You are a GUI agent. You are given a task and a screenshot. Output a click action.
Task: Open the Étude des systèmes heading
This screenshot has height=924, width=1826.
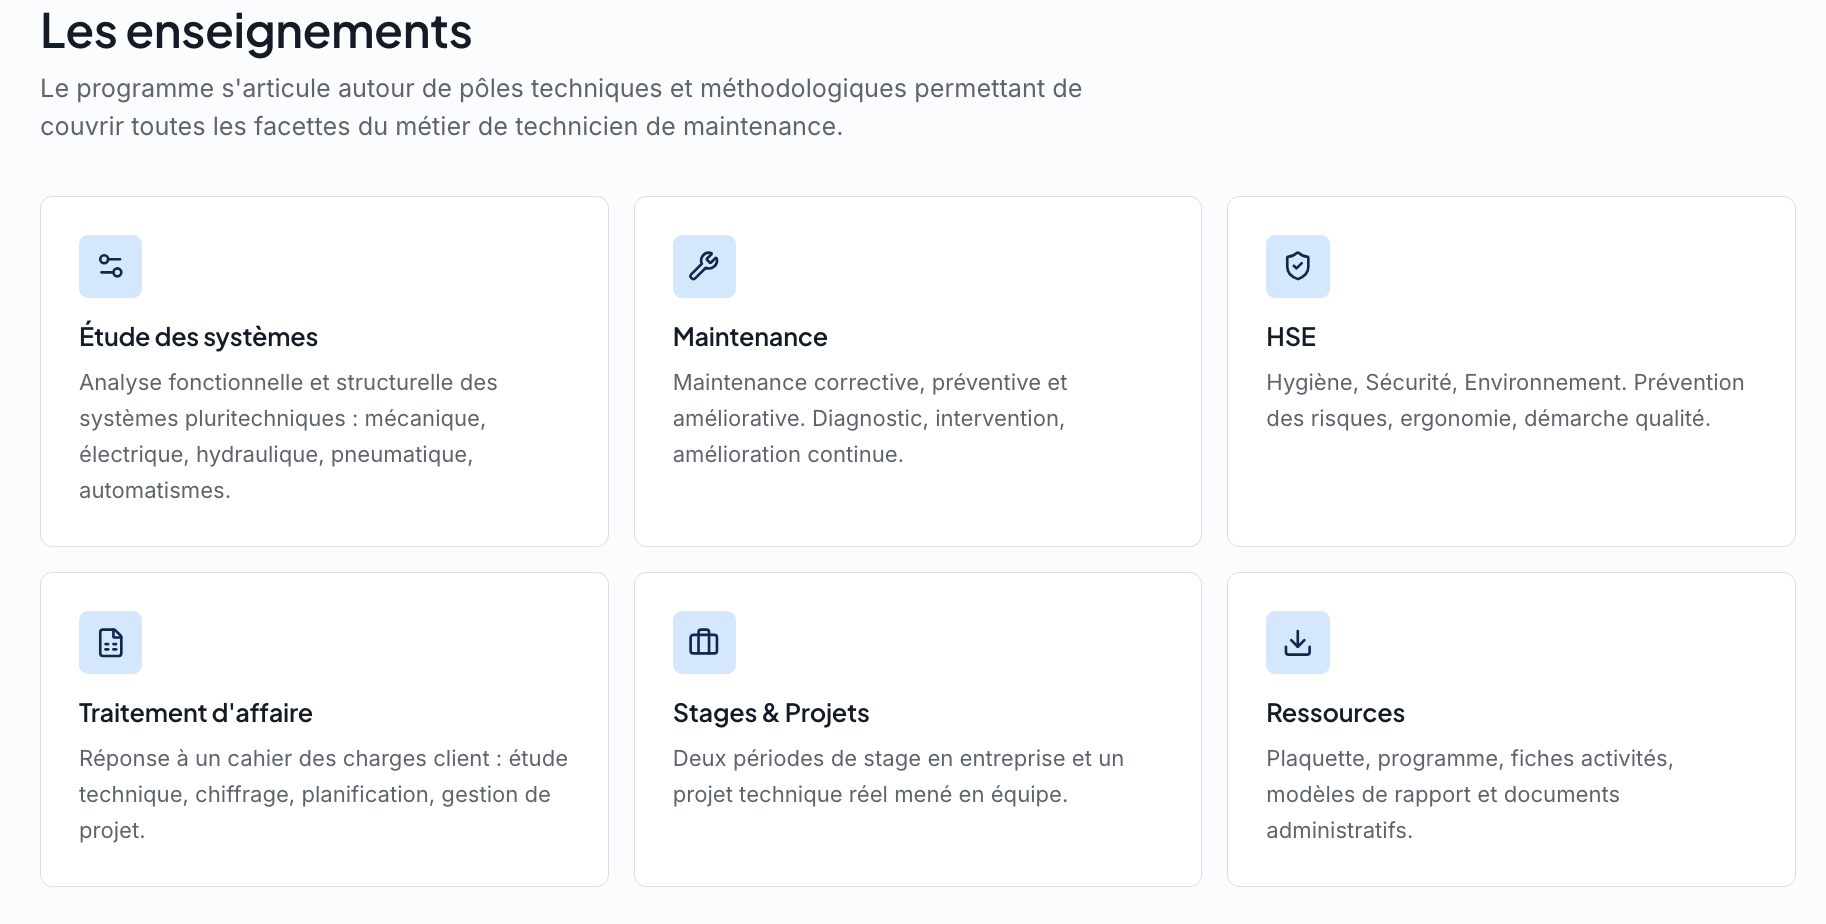click(198, 337)
